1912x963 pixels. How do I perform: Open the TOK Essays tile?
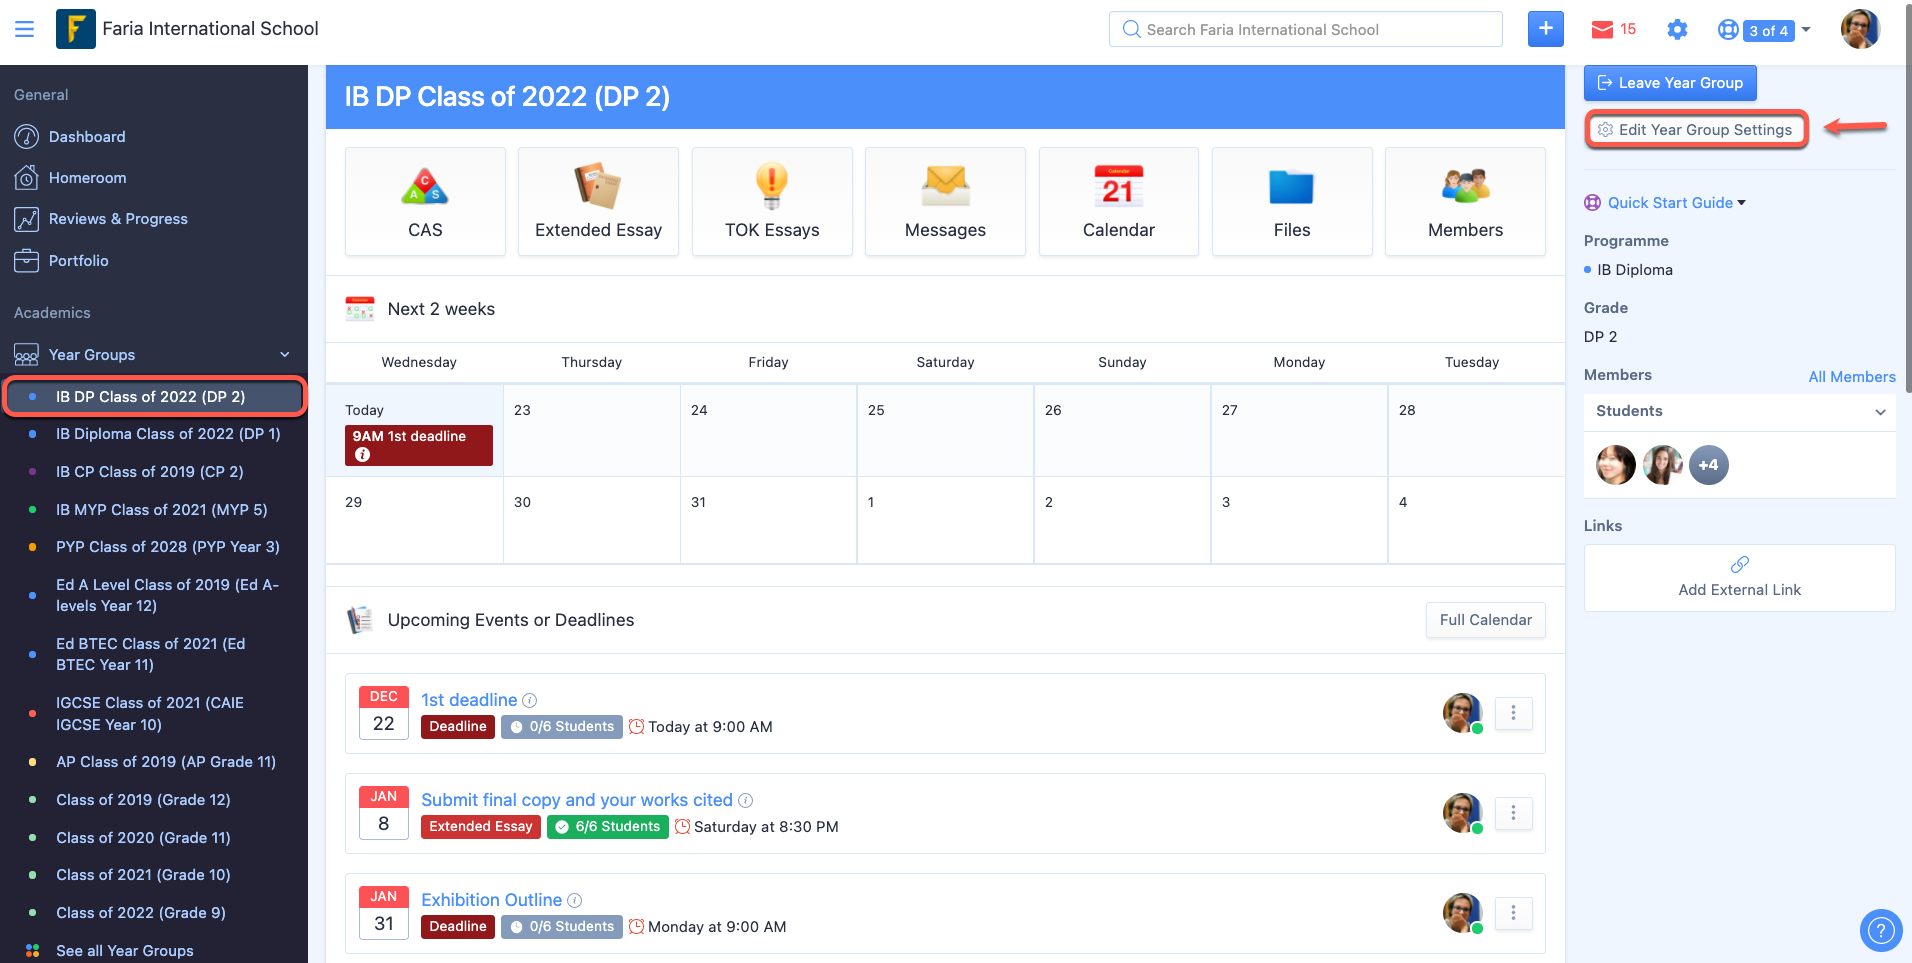[772, 202]
